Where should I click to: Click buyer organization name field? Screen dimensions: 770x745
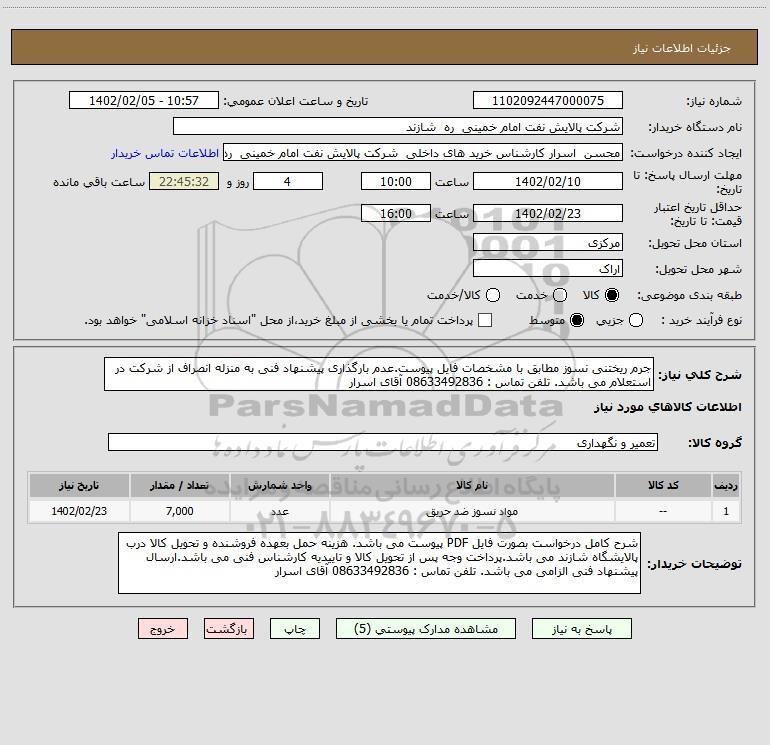tap(398, 127)
